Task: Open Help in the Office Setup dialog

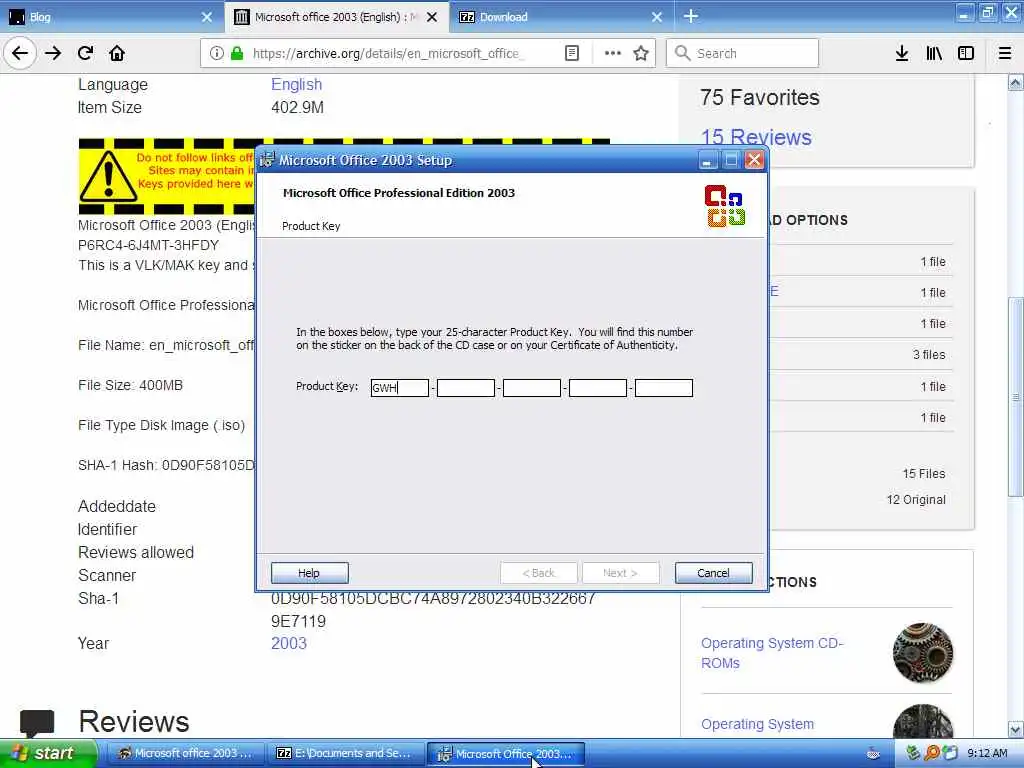Action: [x=310, y=573]
